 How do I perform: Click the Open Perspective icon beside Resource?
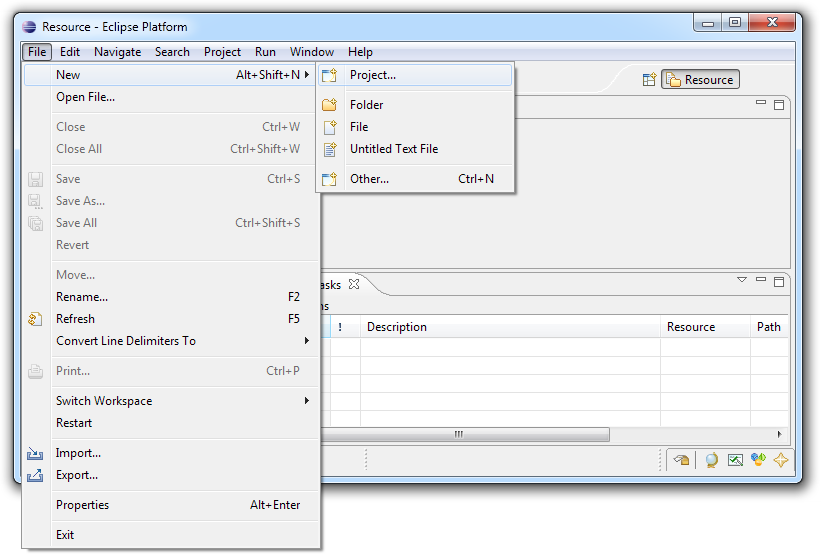pos(649,80)
